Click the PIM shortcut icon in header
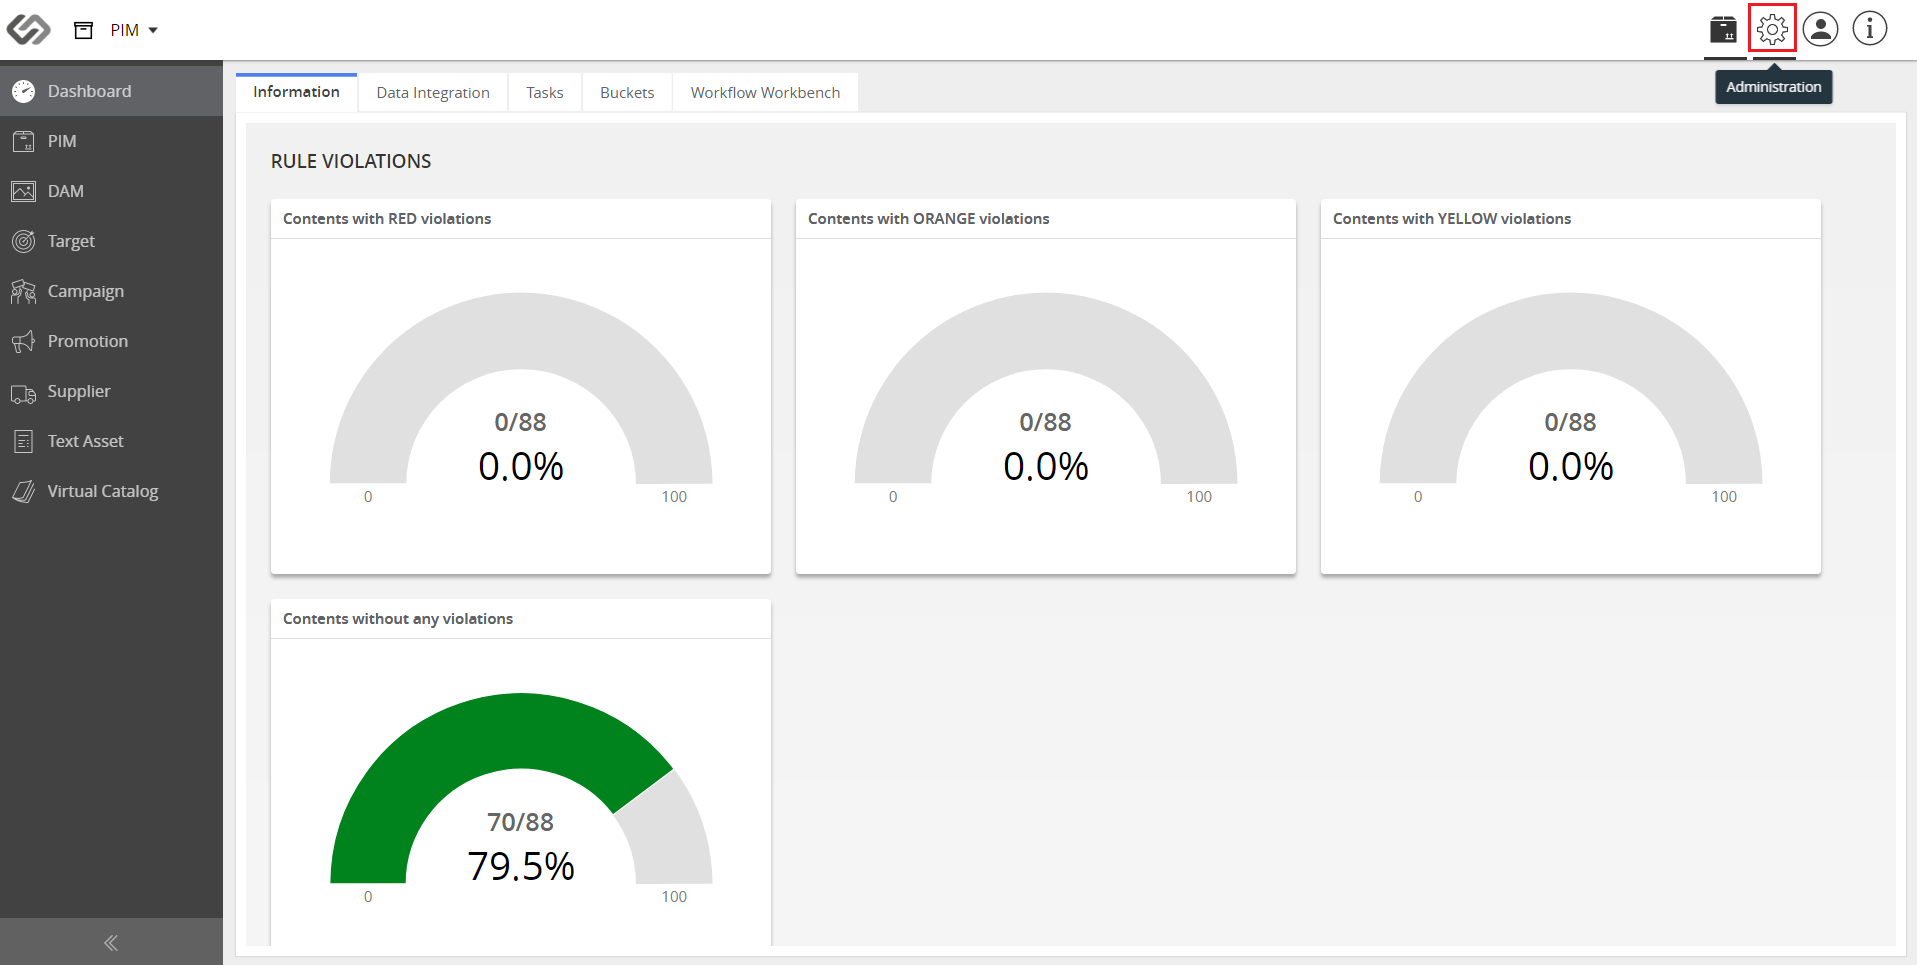1917x965 pixels. 1724,29
